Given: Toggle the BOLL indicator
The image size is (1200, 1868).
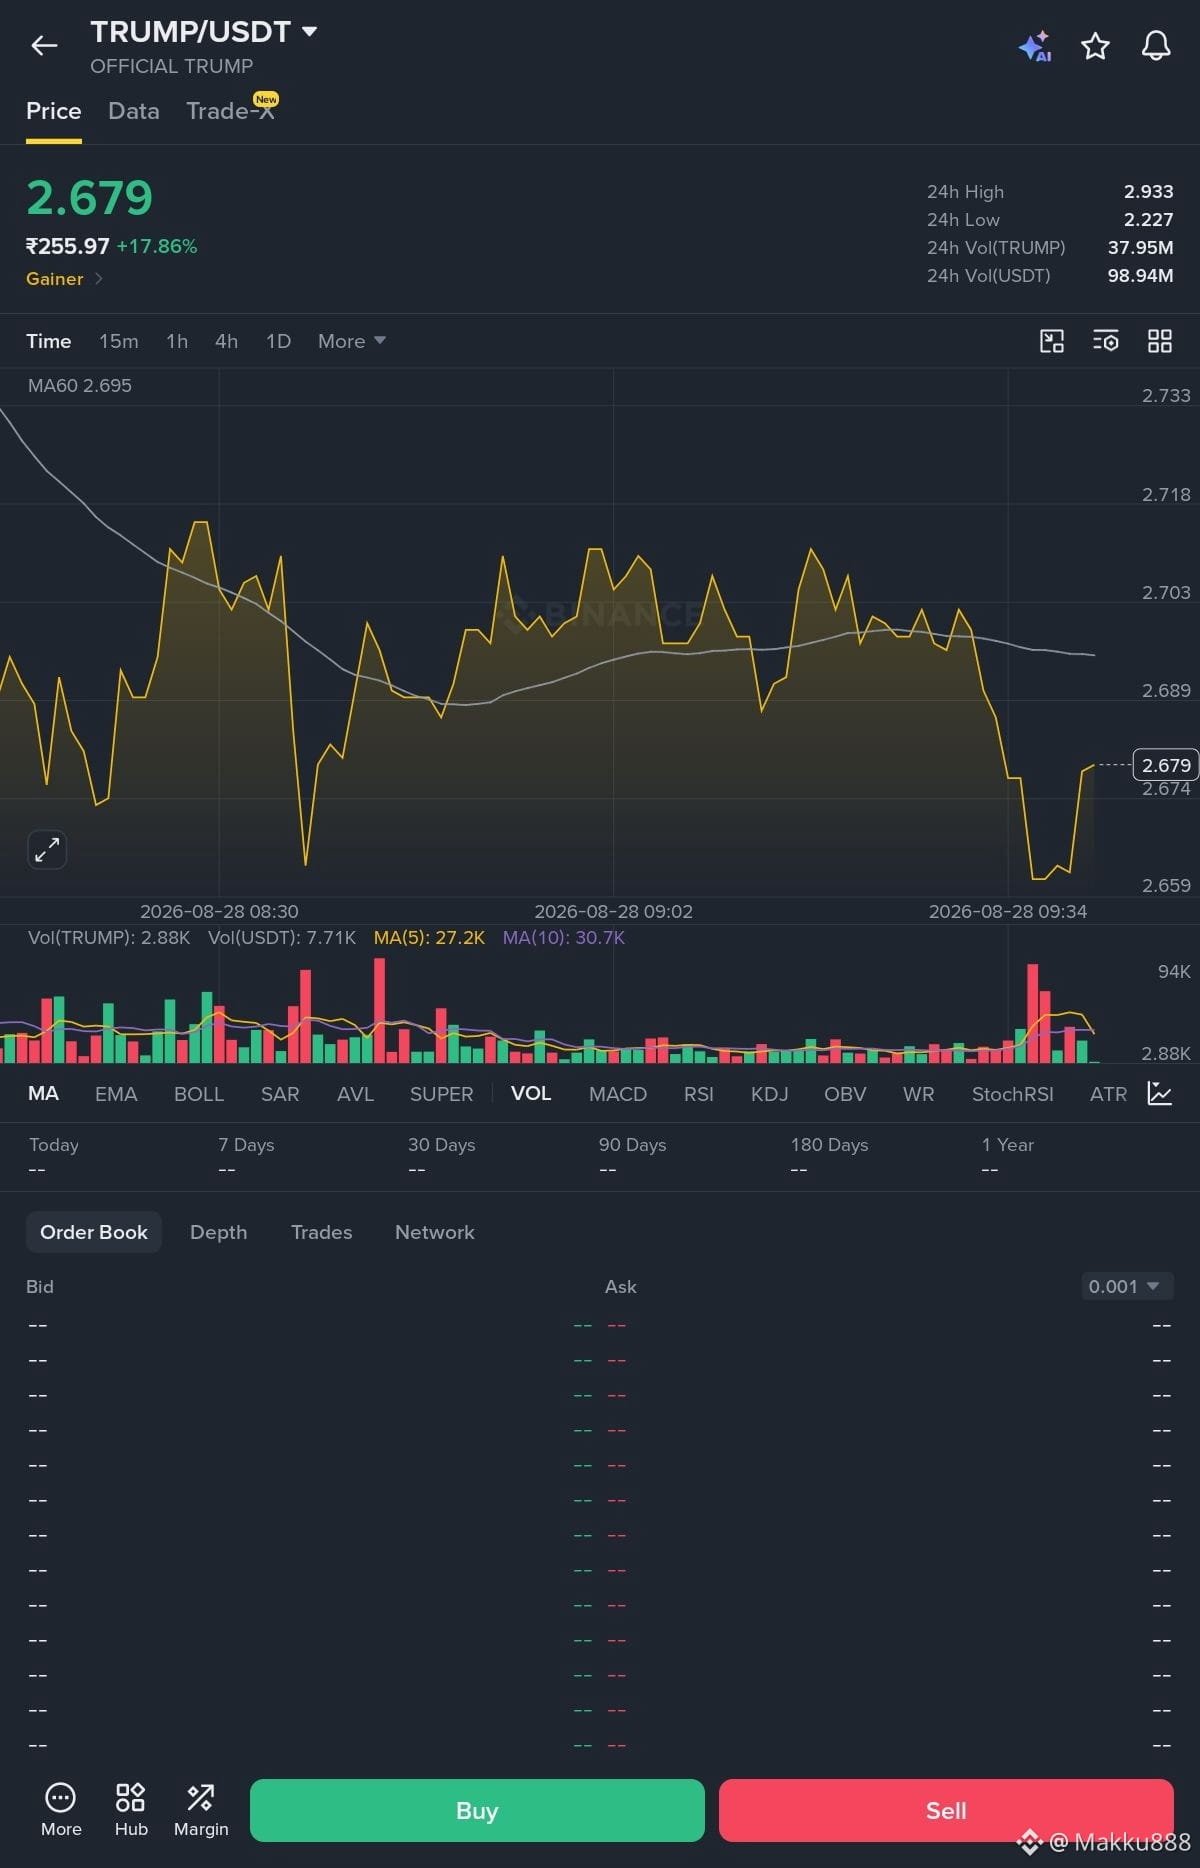Looking at the screenshot, I should pyautogui.click(x=199, y=1094).
